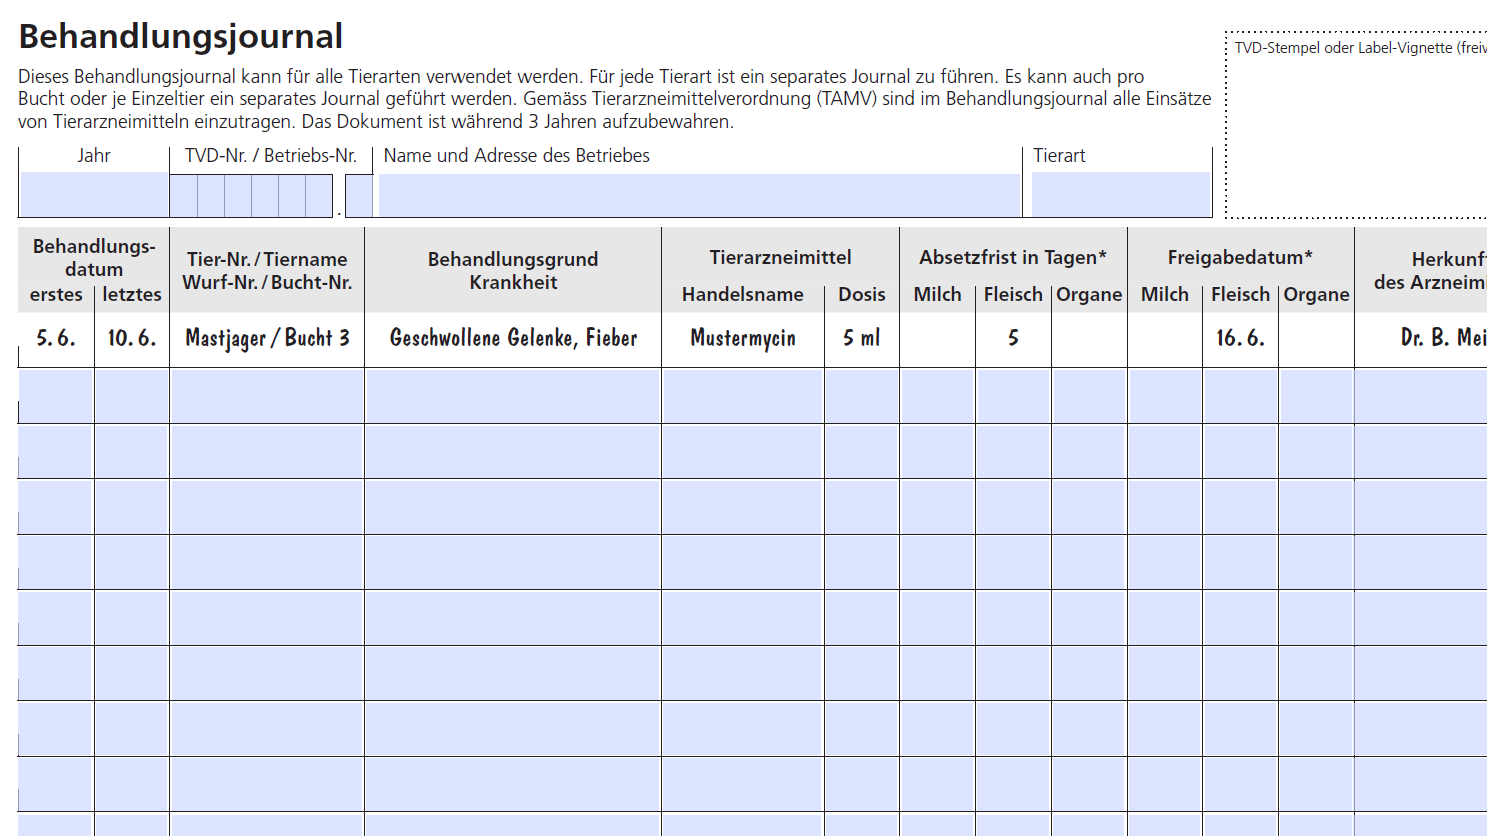Viewport: 1487px width, 836px height.
Task: Click the Tierart input field
Action: (x=1120, y=195)
